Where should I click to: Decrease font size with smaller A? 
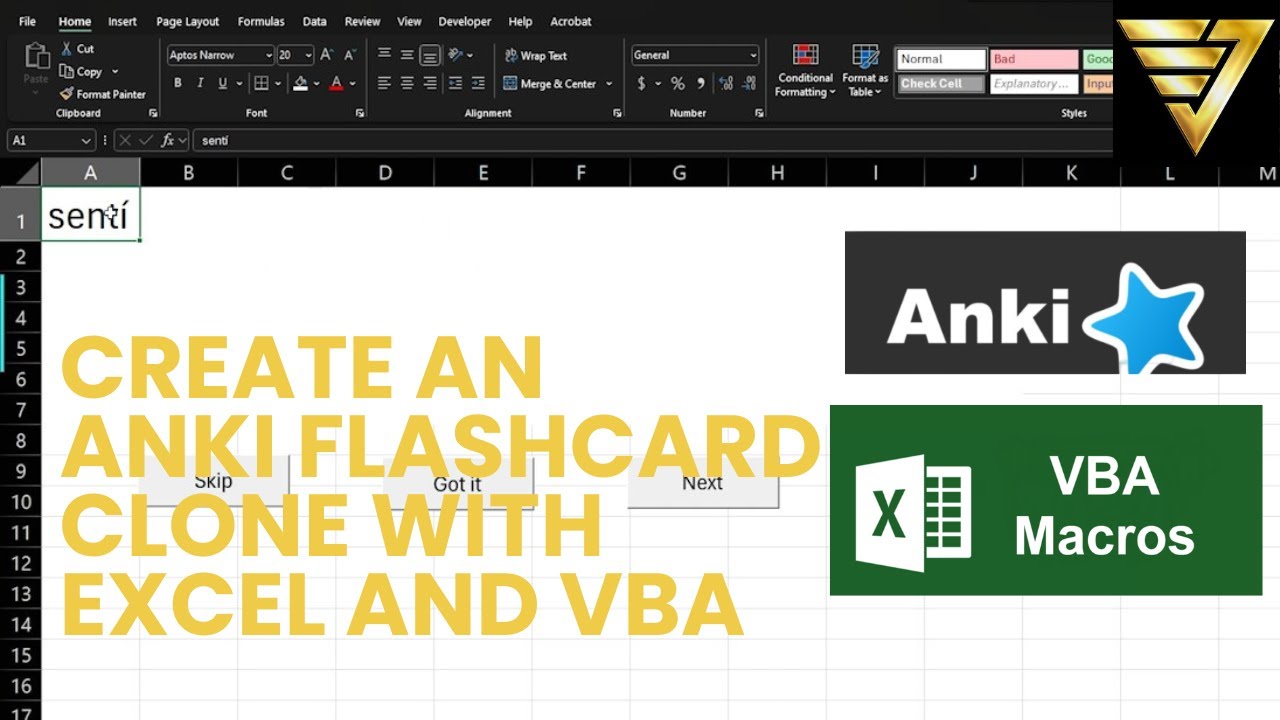tap(348, 55)
